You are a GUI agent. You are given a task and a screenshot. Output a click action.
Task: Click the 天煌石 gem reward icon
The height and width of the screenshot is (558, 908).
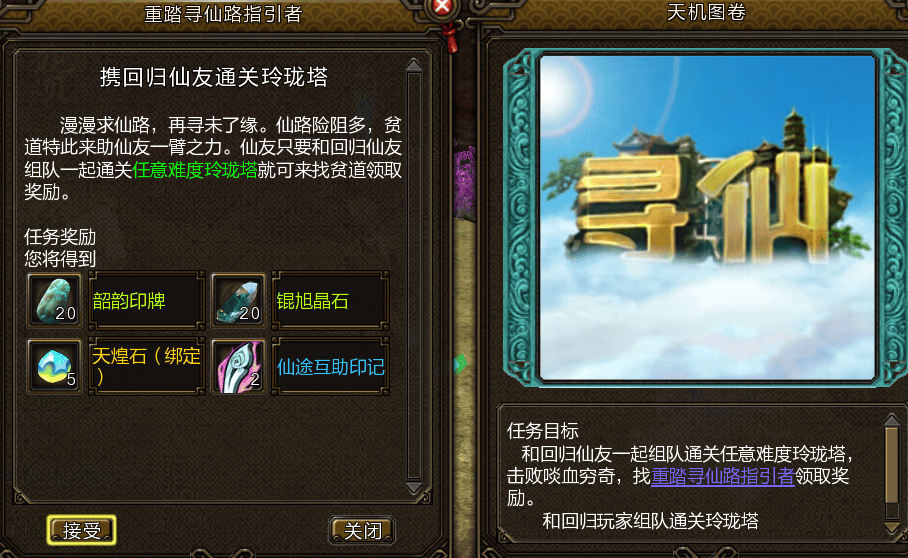pos(54,366)
